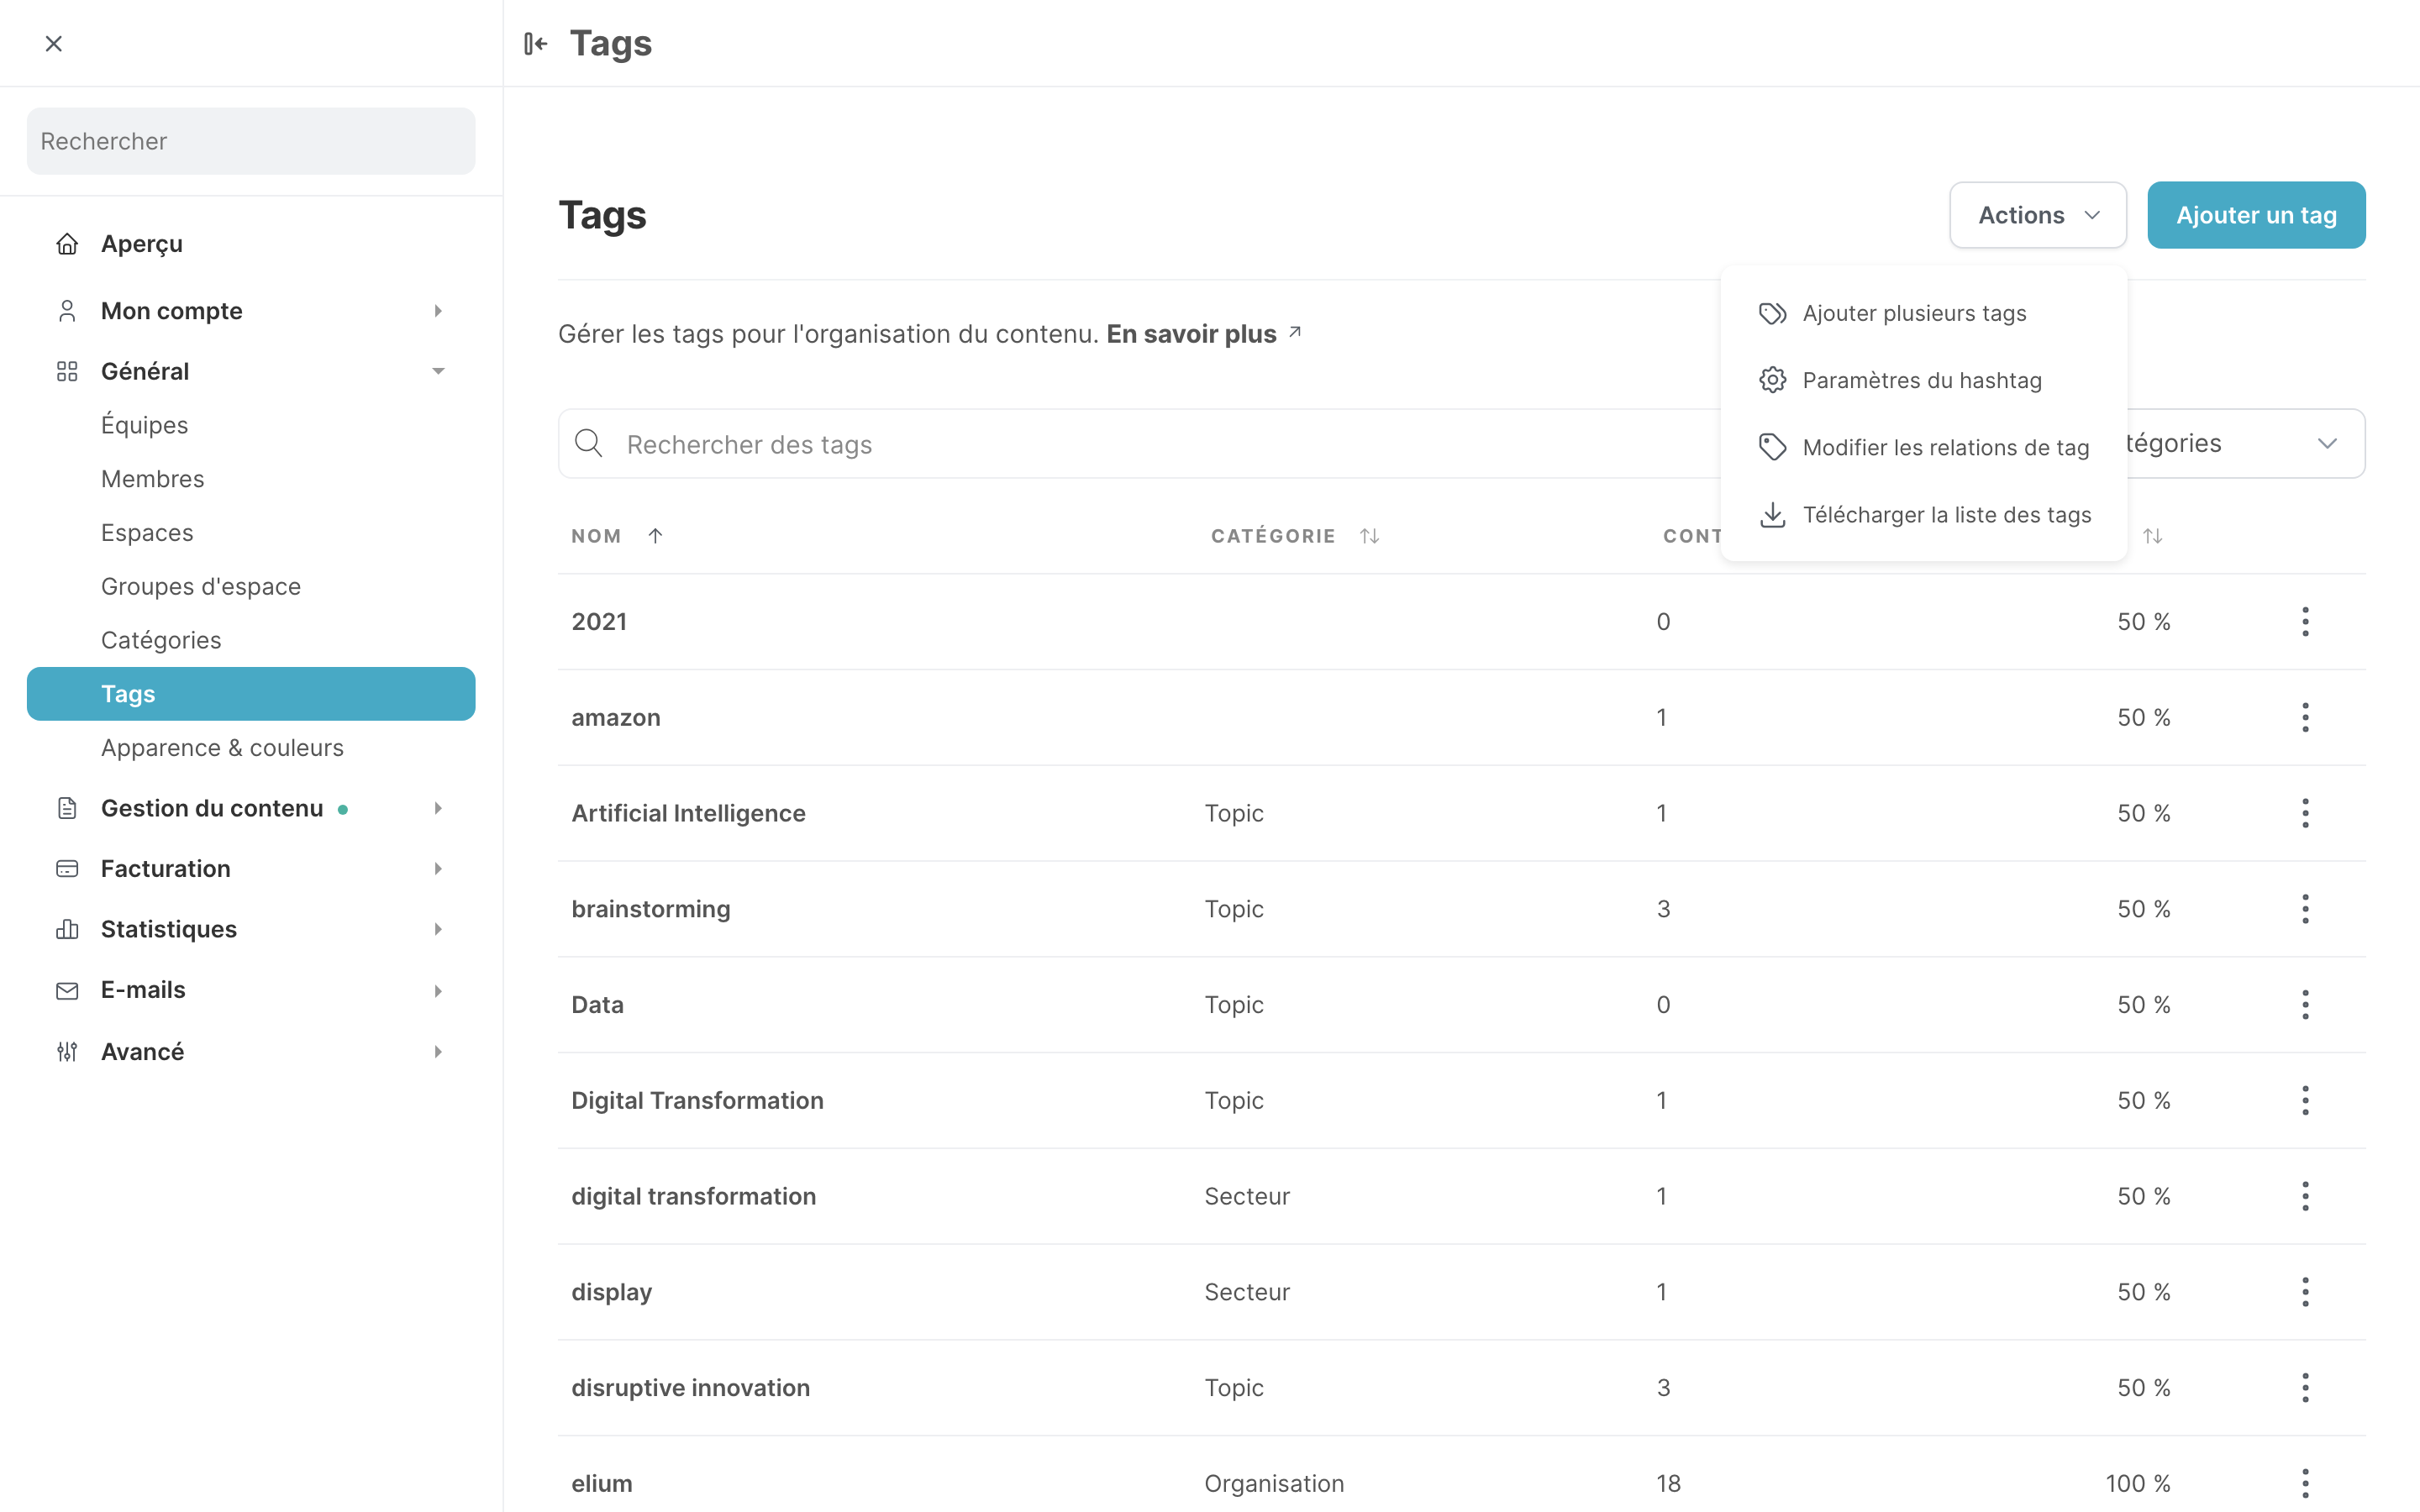This screenshot has width=2420, height=1512.
Task: Close the admin panel with X
Action: coord(54,43)
